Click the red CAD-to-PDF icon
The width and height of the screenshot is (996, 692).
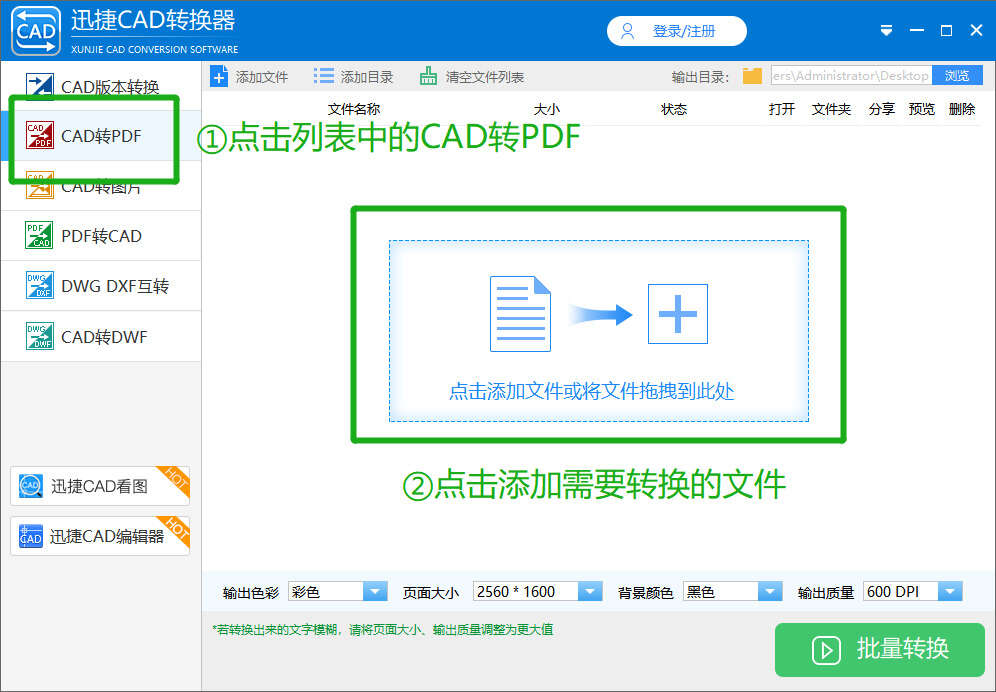click(39, 135)
